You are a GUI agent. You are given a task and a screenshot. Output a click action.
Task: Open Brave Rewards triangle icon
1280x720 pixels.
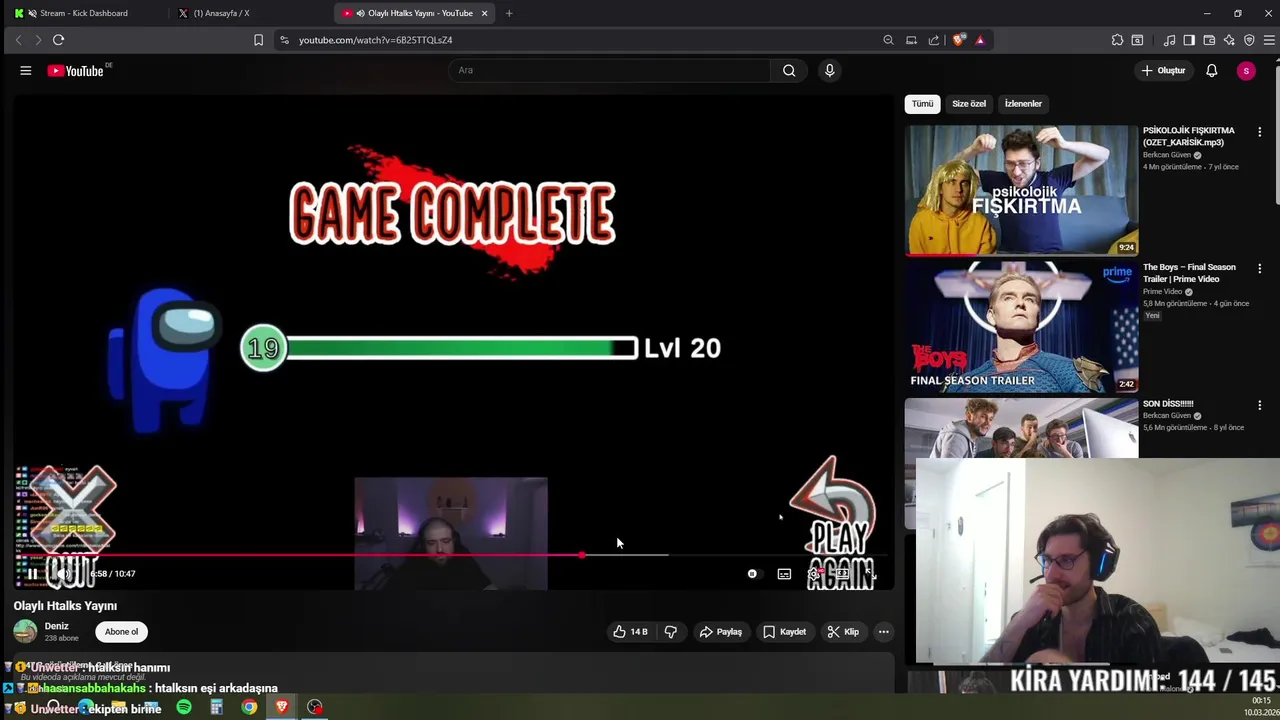[980, 40]
